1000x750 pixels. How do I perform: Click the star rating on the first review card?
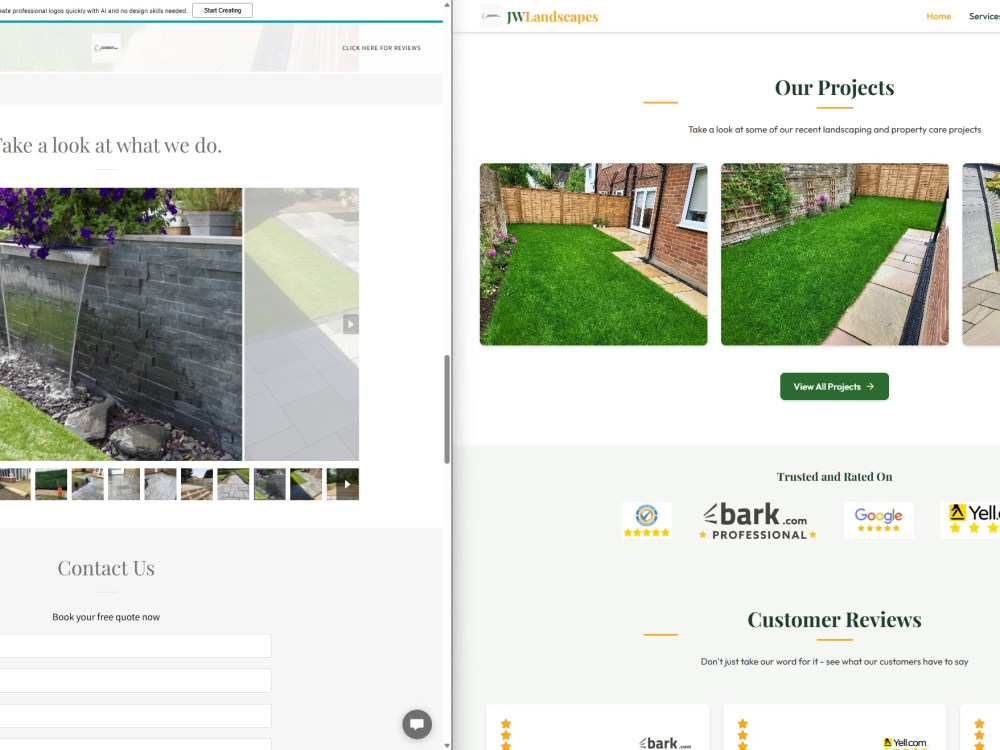pyautogui.click(x=506, y=733)
